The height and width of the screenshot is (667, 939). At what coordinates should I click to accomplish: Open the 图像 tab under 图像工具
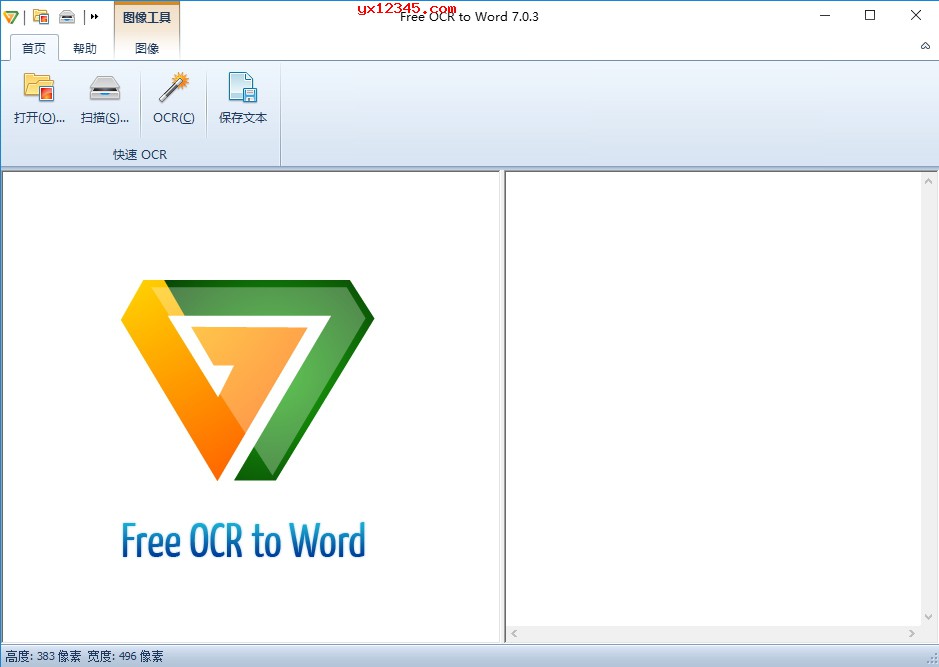[148, 46]
